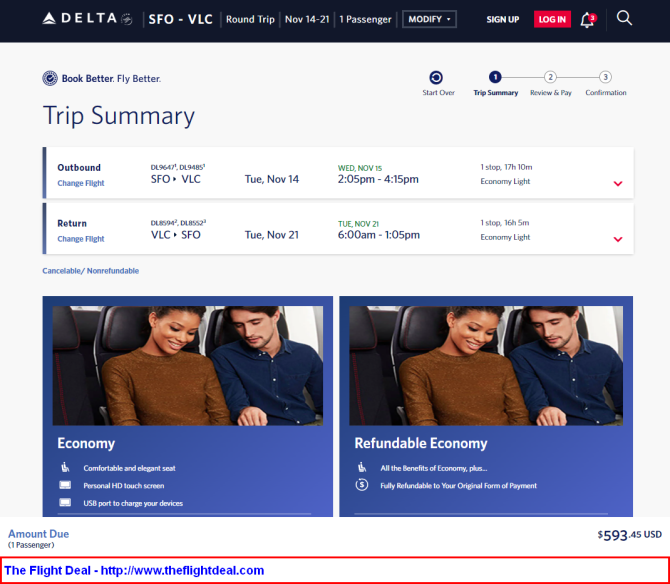Image resolution: width=670 pixels, height=584 pixels.
Task: Open Cancelable/ Nonrefundable link
Action: tap(91, 271)
